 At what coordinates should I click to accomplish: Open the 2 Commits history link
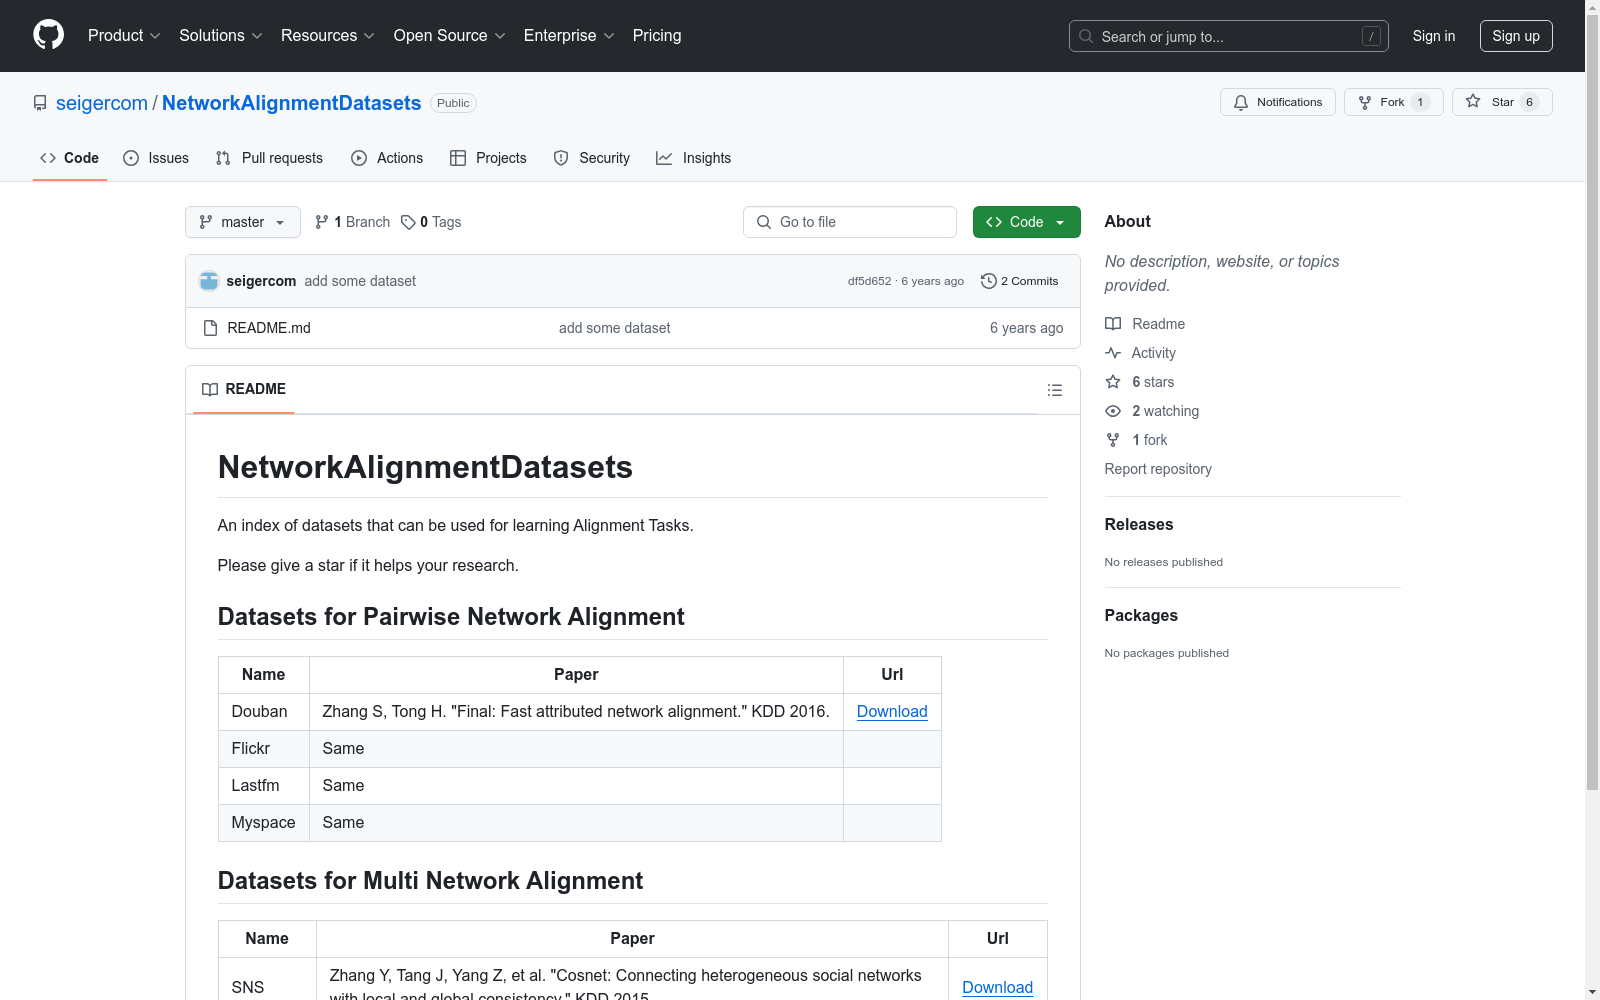pos(1020,281)
